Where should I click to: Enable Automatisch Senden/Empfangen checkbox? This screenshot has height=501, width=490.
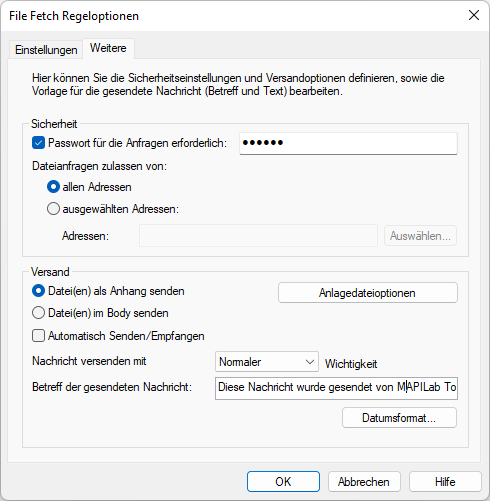[38, 336]
